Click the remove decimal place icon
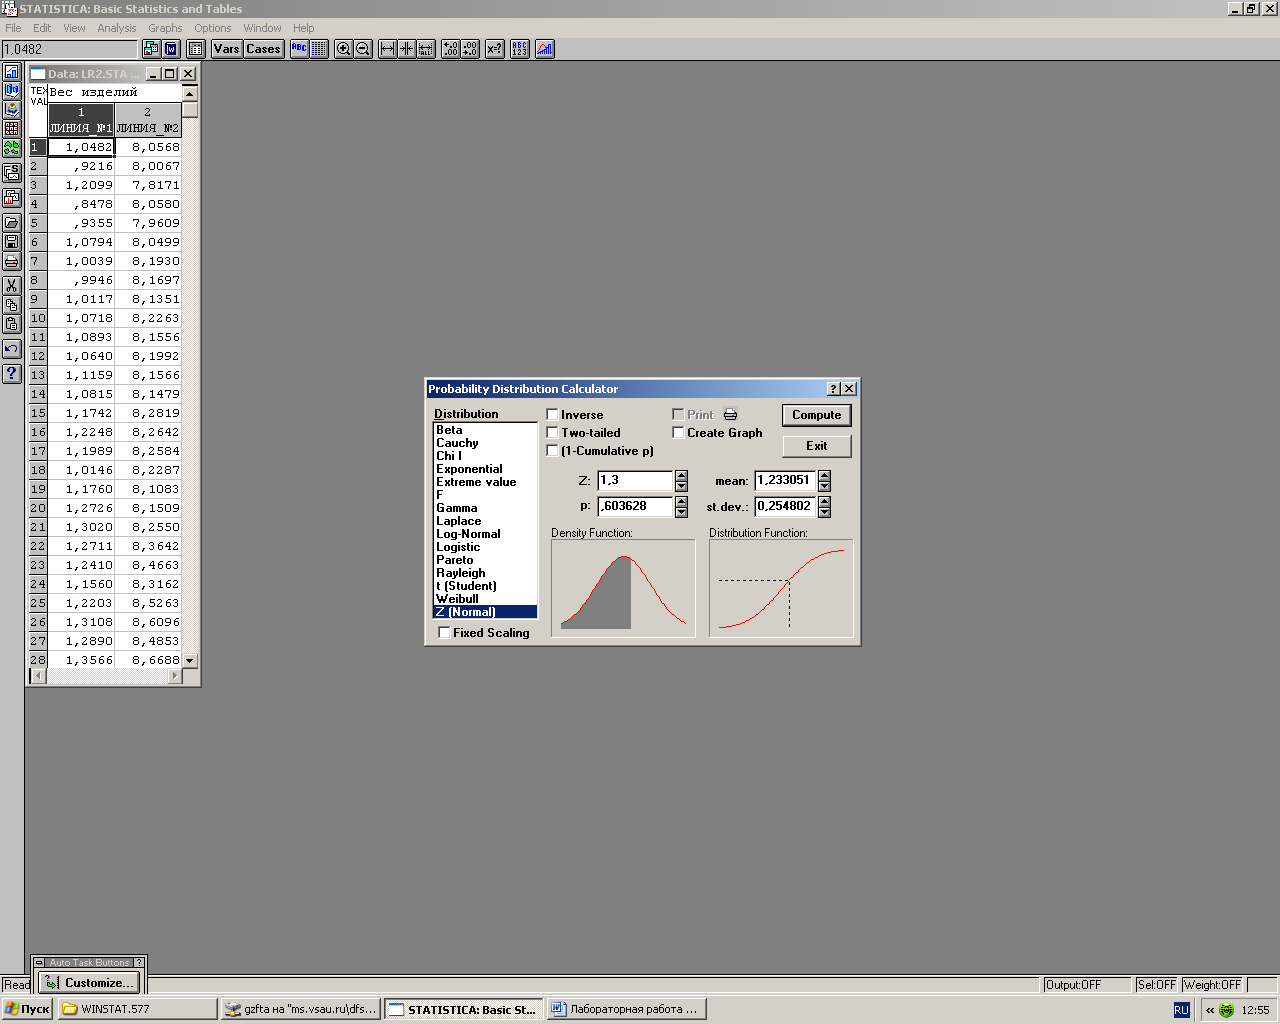The image size is (1280, 1024). (x=470, y=48)
